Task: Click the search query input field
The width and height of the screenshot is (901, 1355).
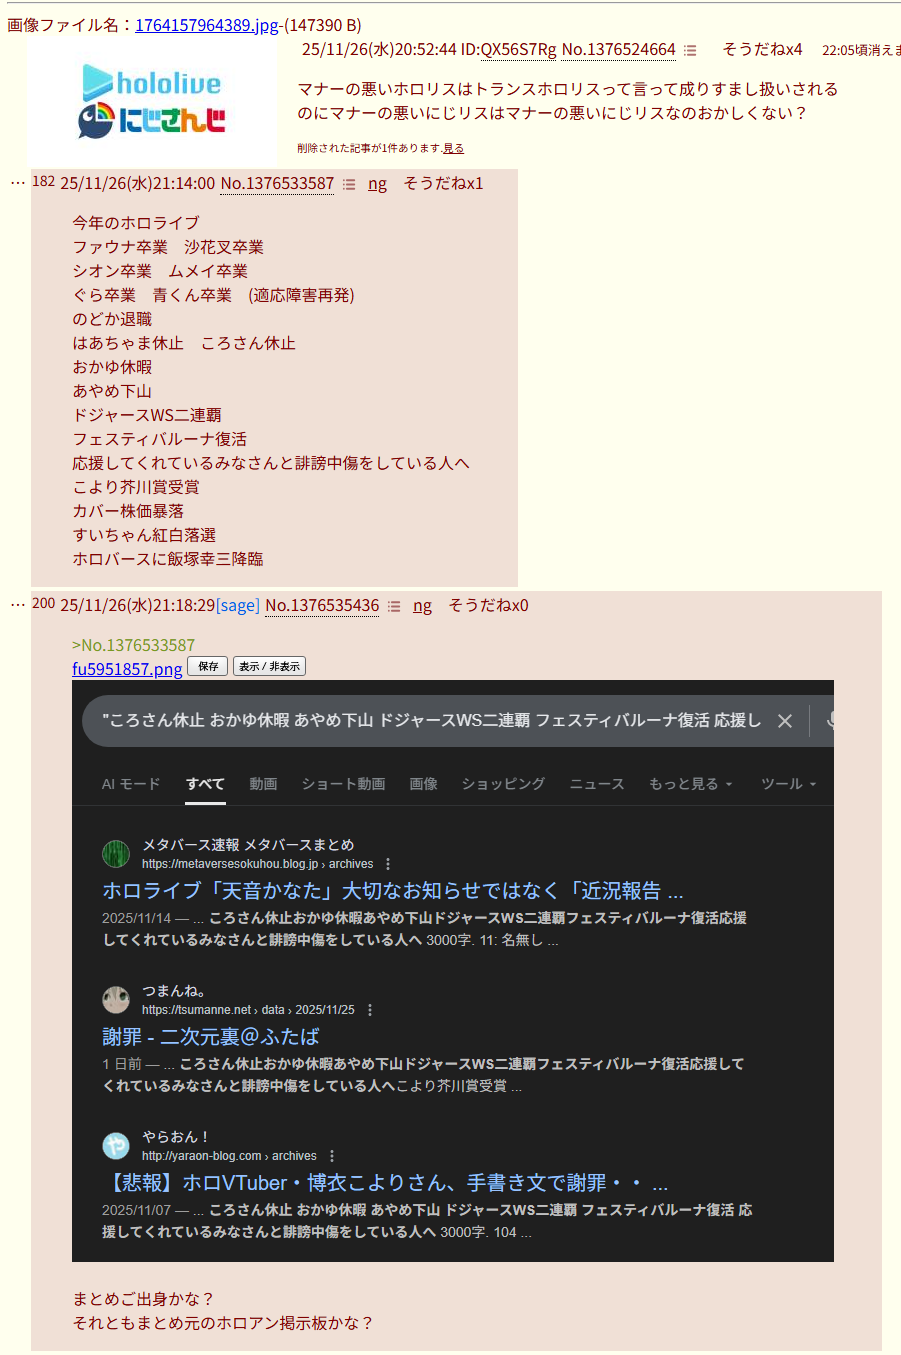Action: click(x=430, y=721)
